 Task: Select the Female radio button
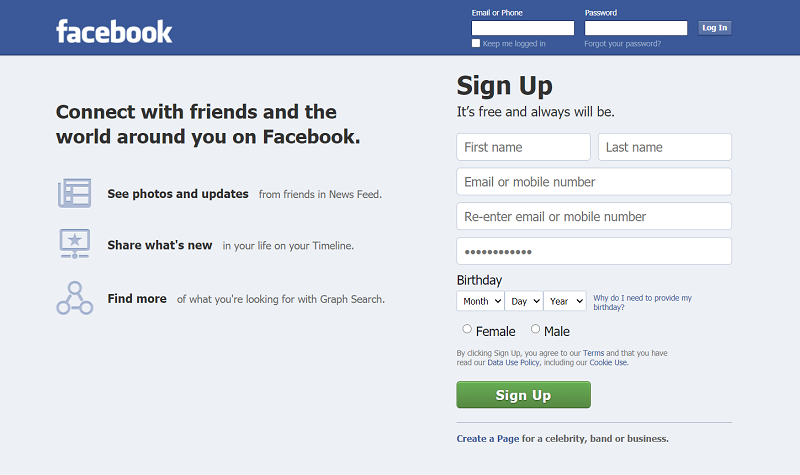click(467, 329)
